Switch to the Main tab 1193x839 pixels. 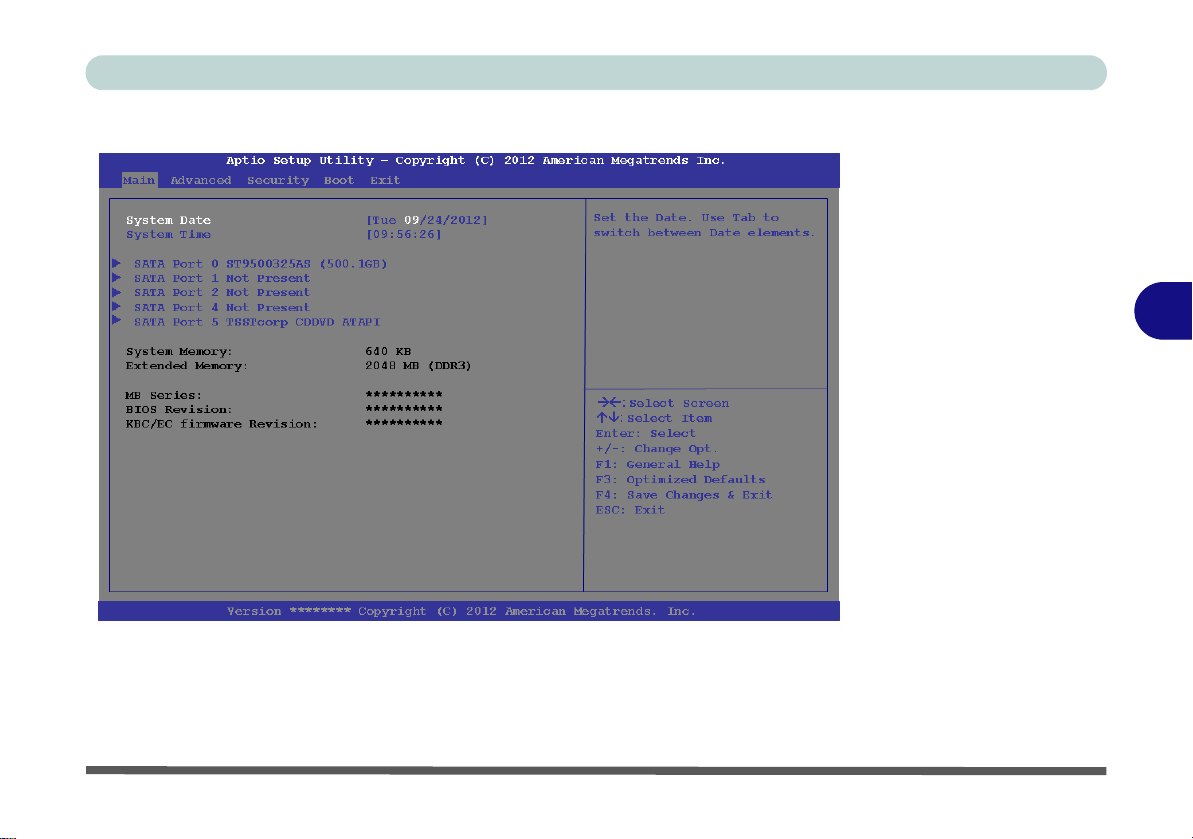pos(139,180)
